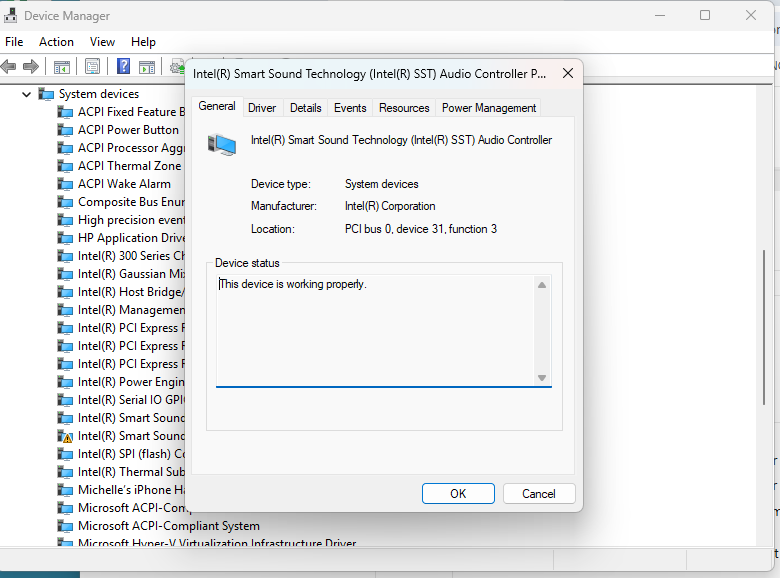Click icon beside Intel(R) Host Bridge
Viewport: 780px width, 578px height.
(x=65, y=292)
